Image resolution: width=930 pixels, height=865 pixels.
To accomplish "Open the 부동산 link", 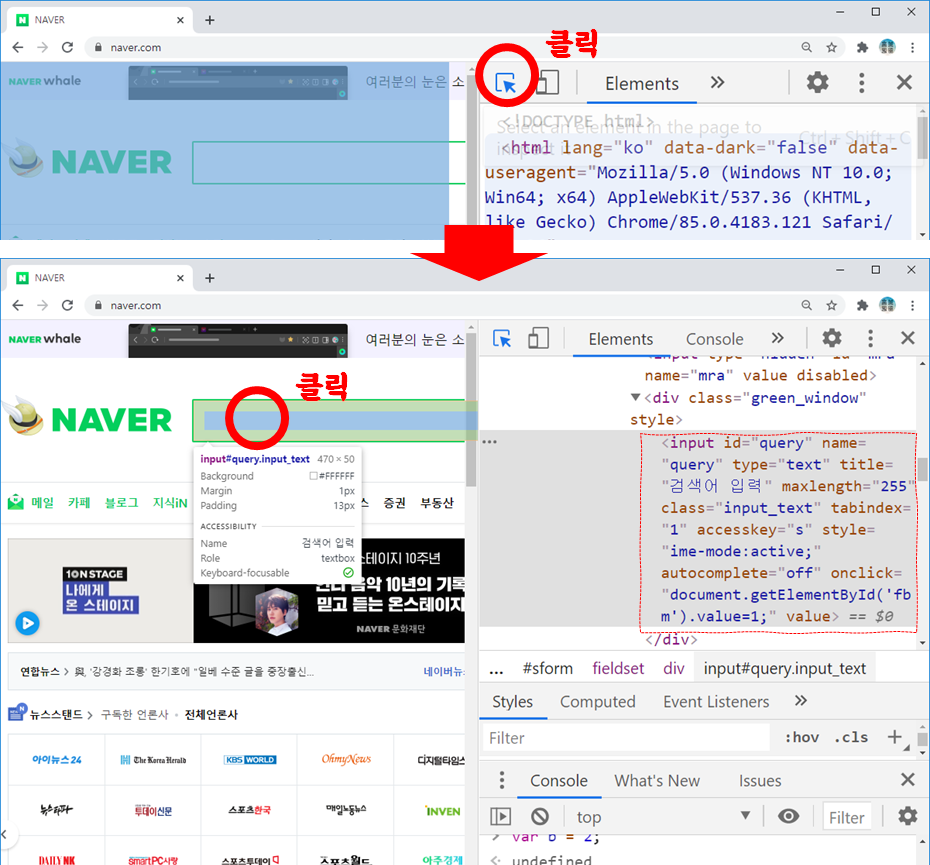I will point(437,503).
